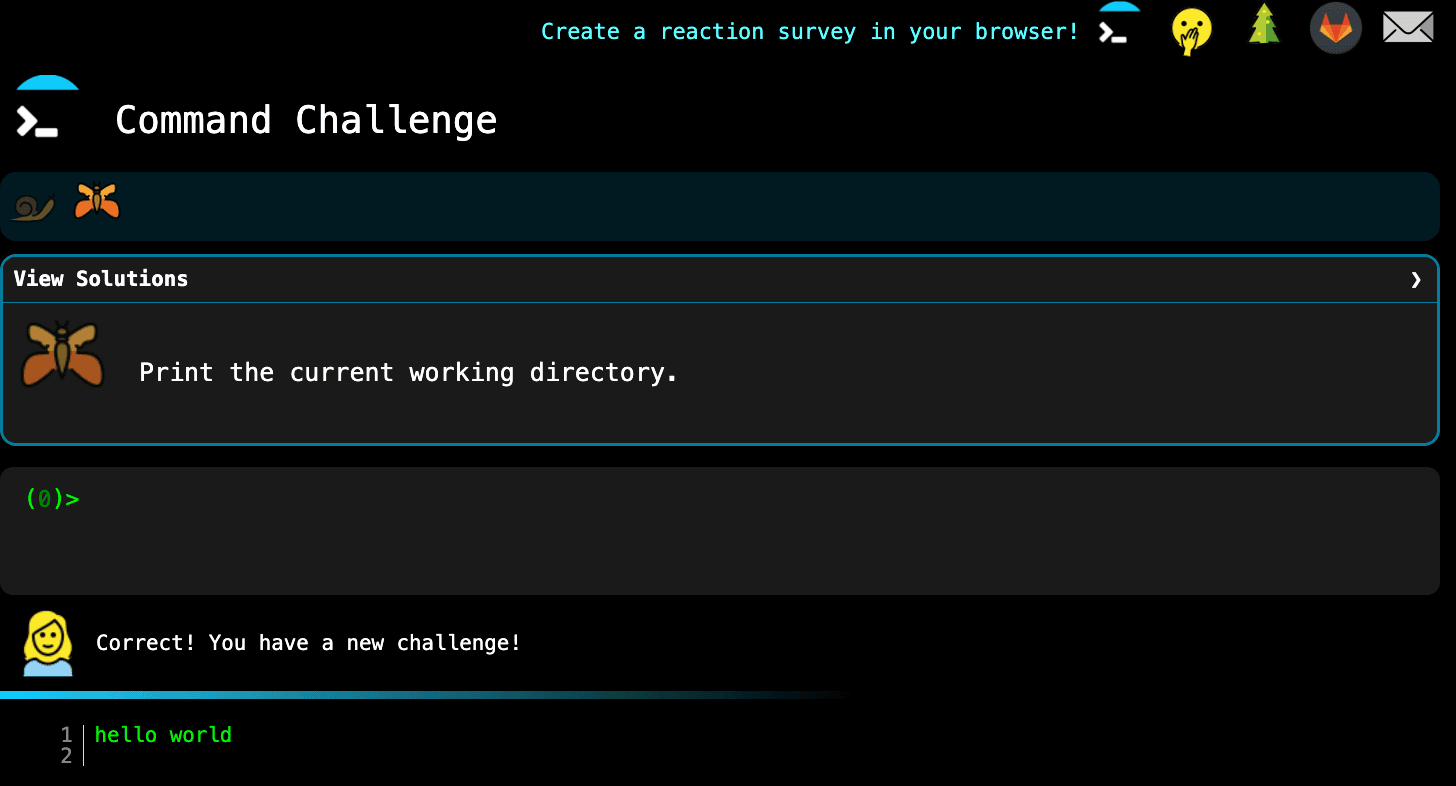This screenshot has height=786, width=1456.
Task: Click the "Correct! You have a new challenge!" message
Action: click(x=308, y=643)
